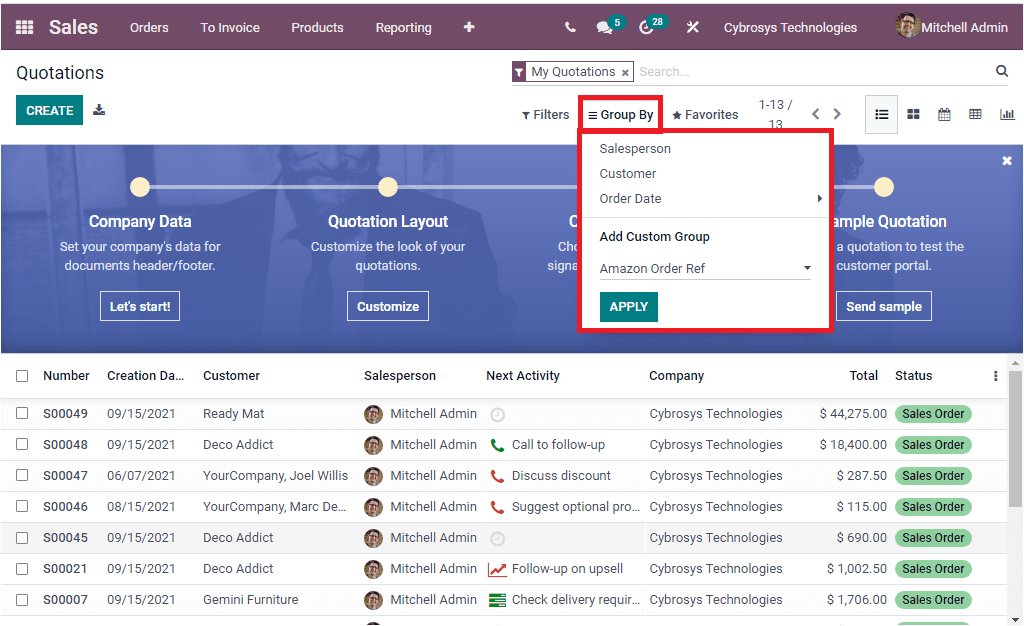Click Apply in the Group By panel

(x=628, y=306)
